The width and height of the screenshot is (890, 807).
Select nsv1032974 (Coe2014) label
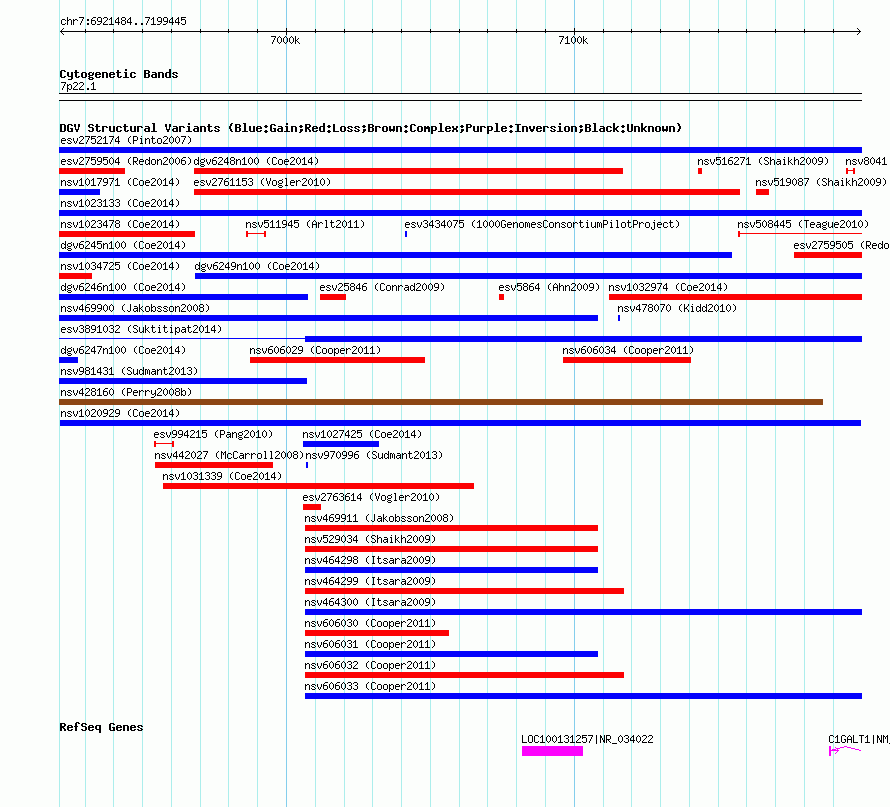(x=668, y=287)
